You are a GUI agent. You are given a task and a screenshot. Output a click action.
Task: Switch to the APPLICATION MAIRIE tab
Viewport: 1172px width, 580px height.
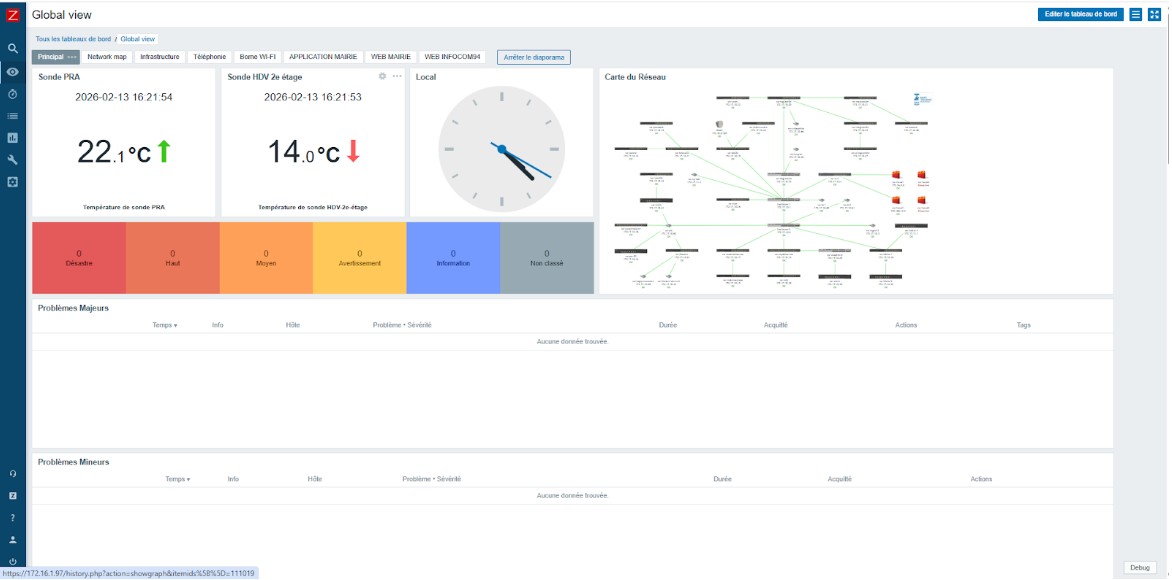324,57
